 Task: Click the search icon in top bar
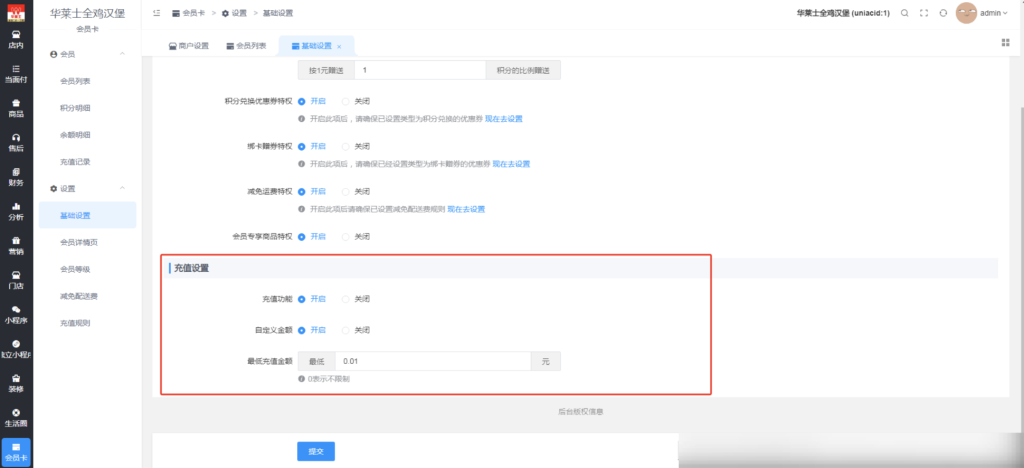pyautogui.click(x=904, y=14)
